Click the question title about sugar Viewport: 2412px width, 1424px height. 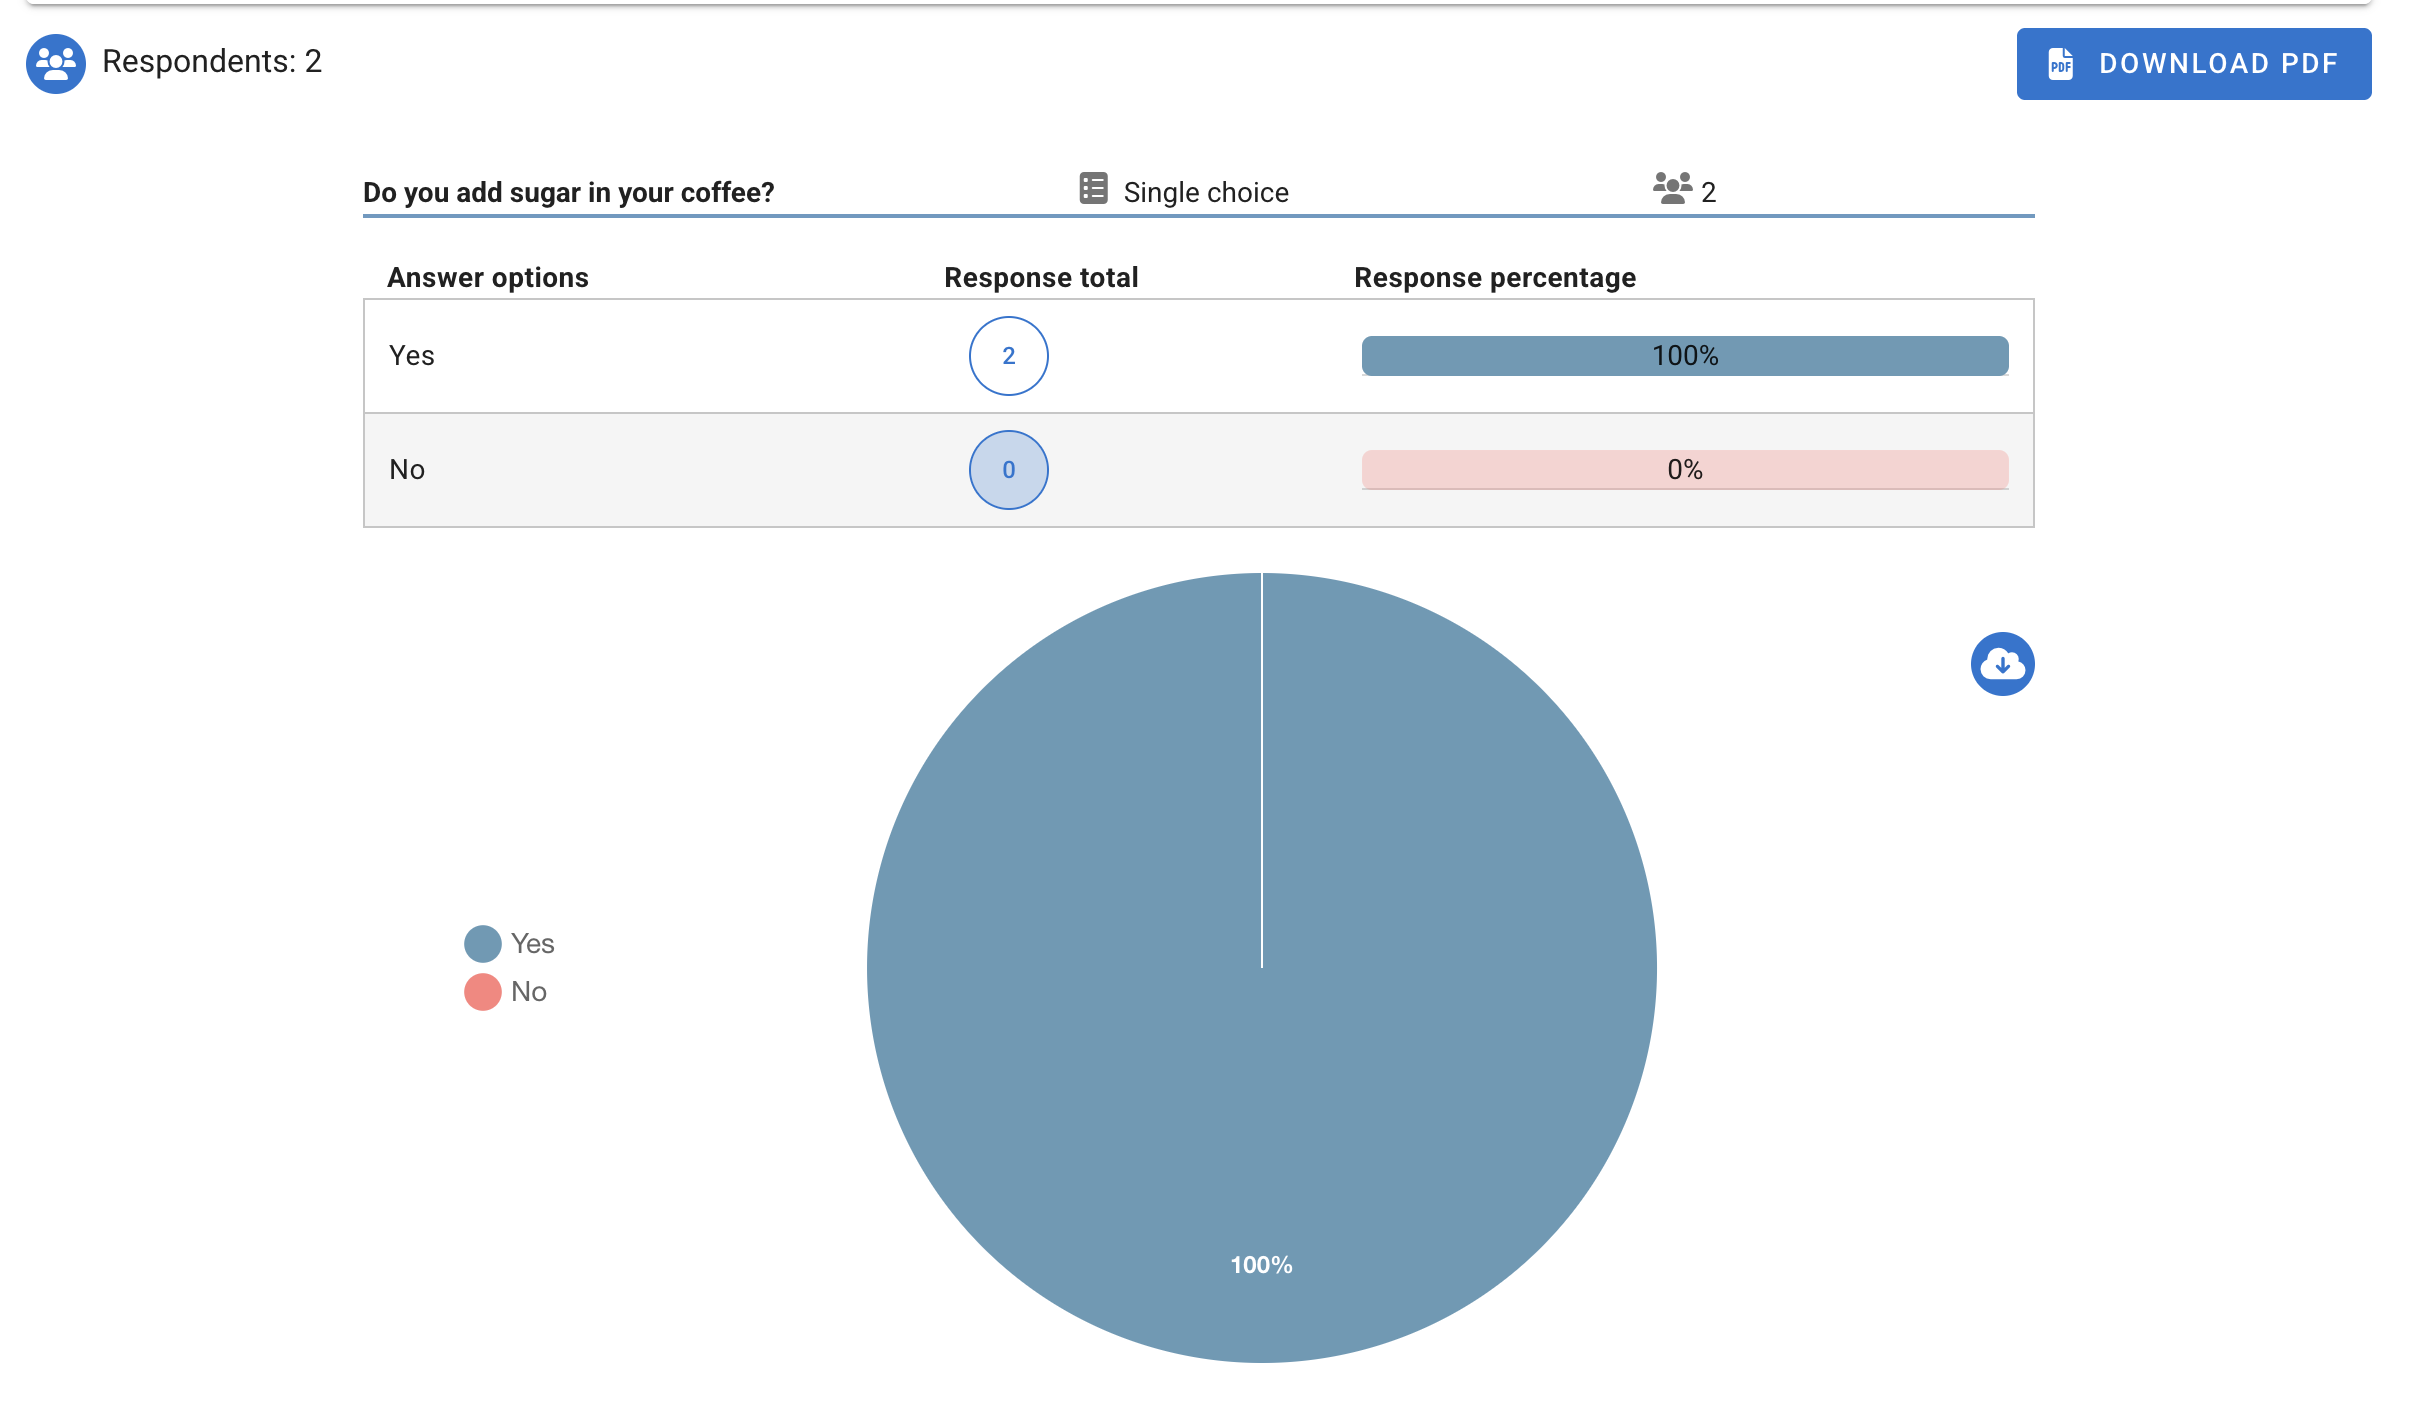click(568, 192)
